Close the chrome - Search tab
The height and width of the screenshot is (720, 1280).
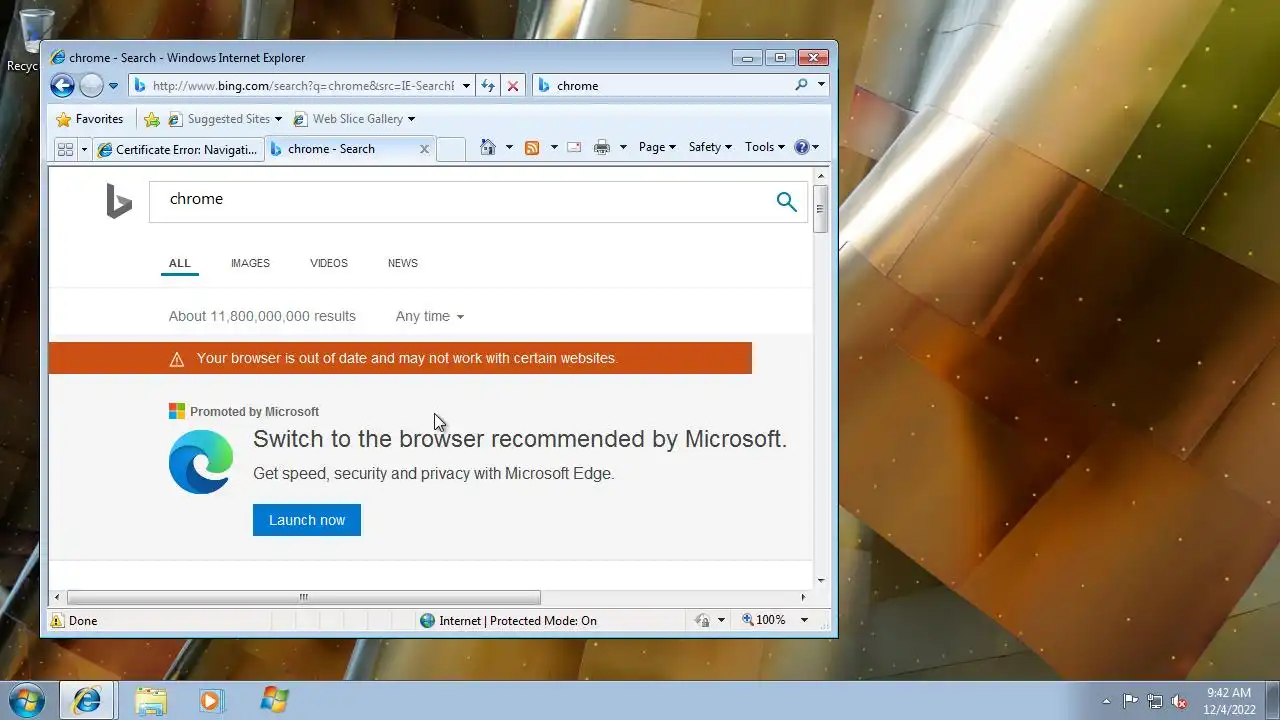[424, 149]
